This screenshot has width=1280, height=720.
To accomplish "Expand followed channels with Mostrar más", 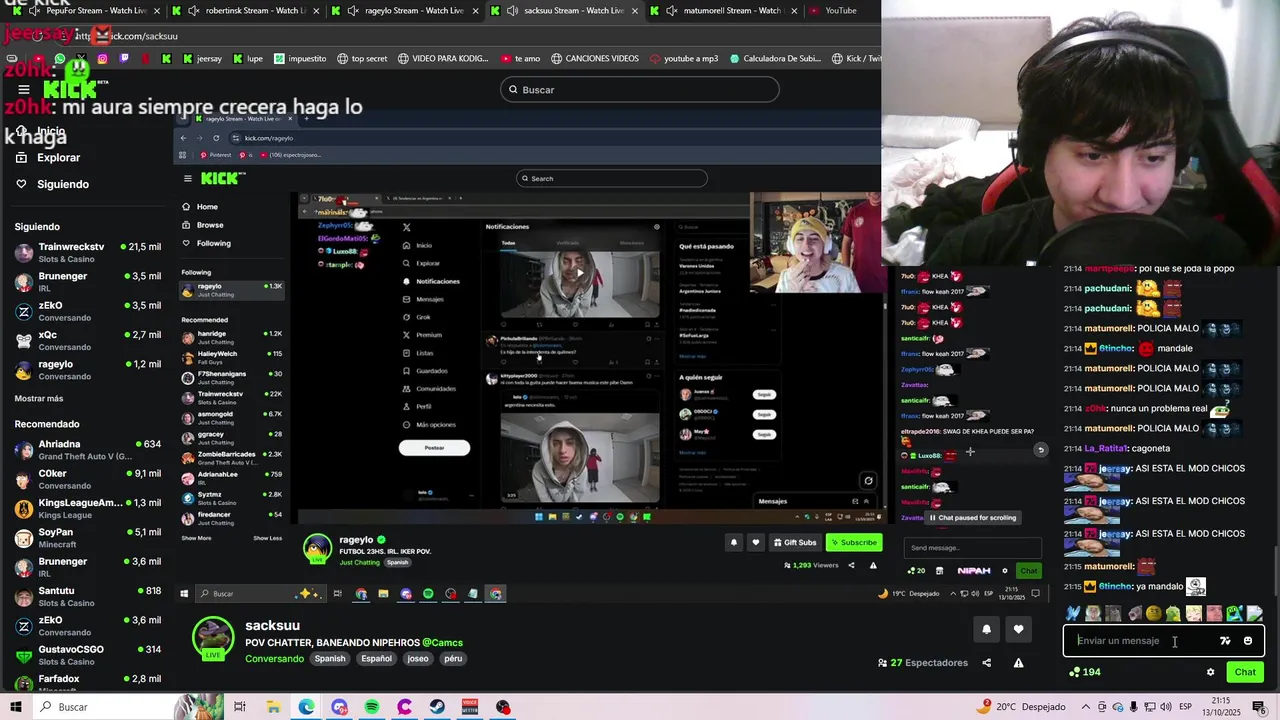I will click(x=39, y=398).
